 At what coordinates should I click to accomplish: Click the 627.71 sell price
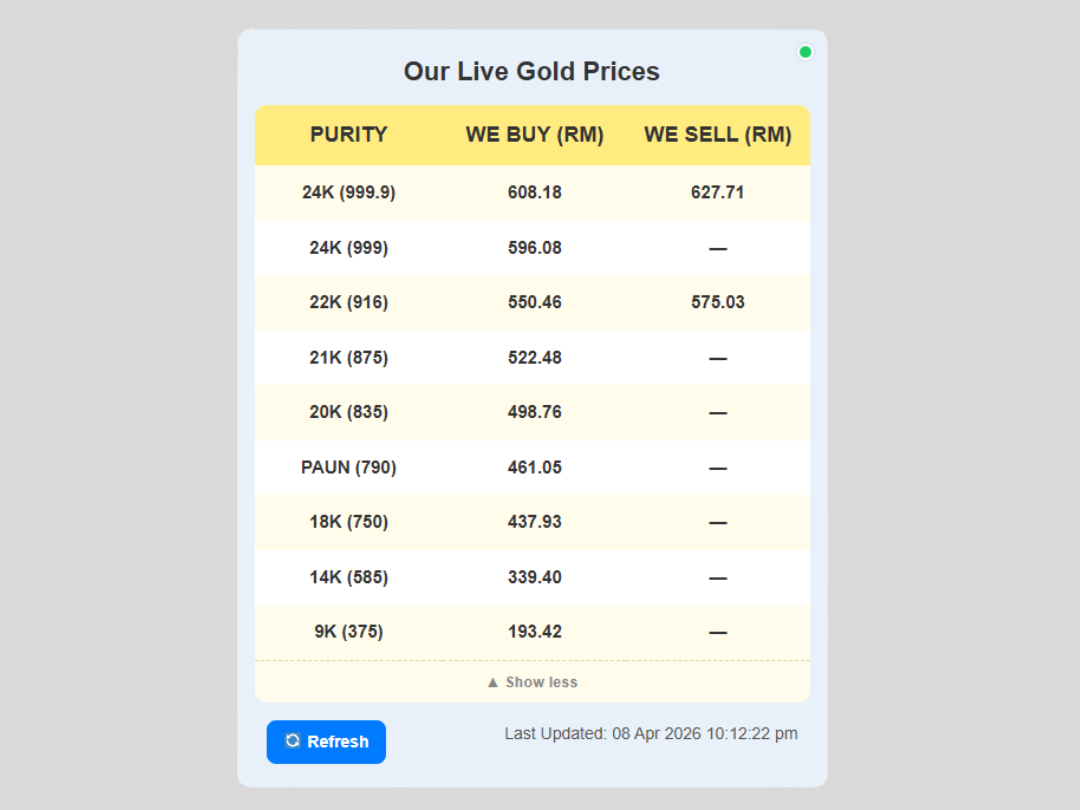coord(717,192)
